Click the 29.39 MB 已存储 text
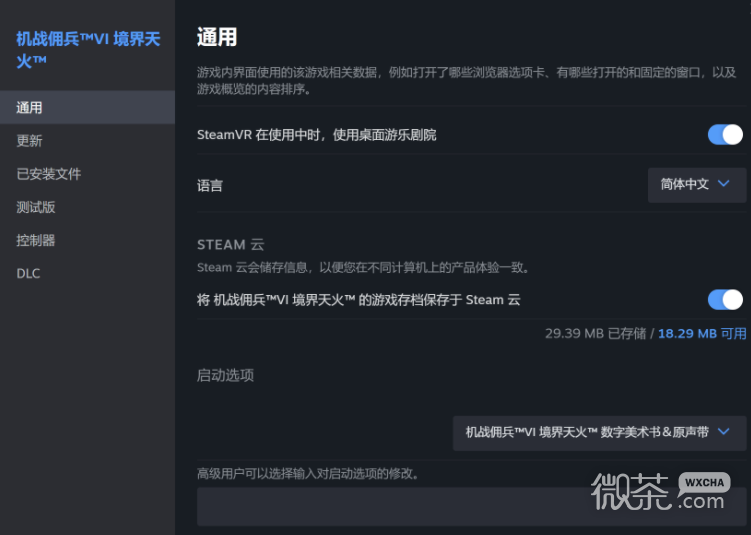Viewport: 751px width, 535px height. click(x=595, y=333)
